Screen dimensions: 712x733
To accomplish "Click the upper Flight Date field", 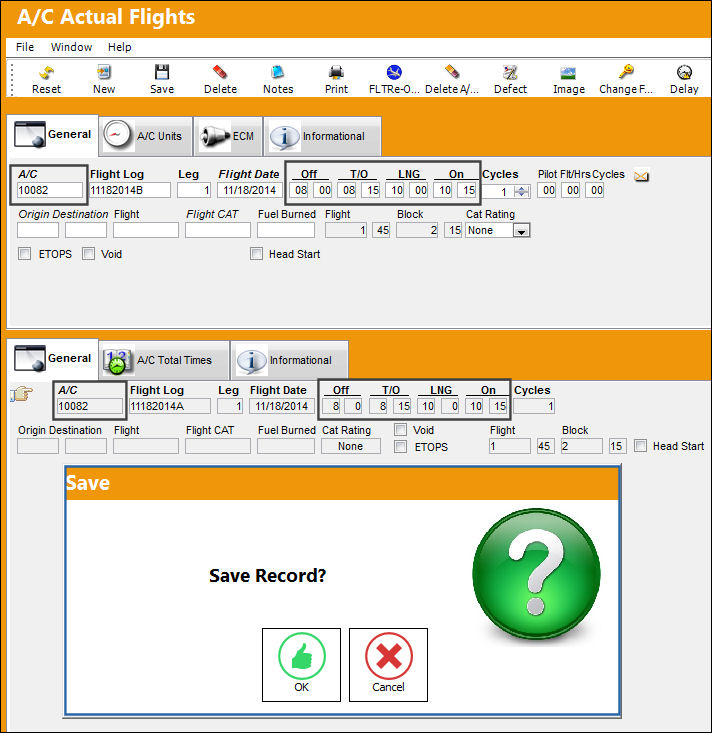I will [x=249, y=190].
